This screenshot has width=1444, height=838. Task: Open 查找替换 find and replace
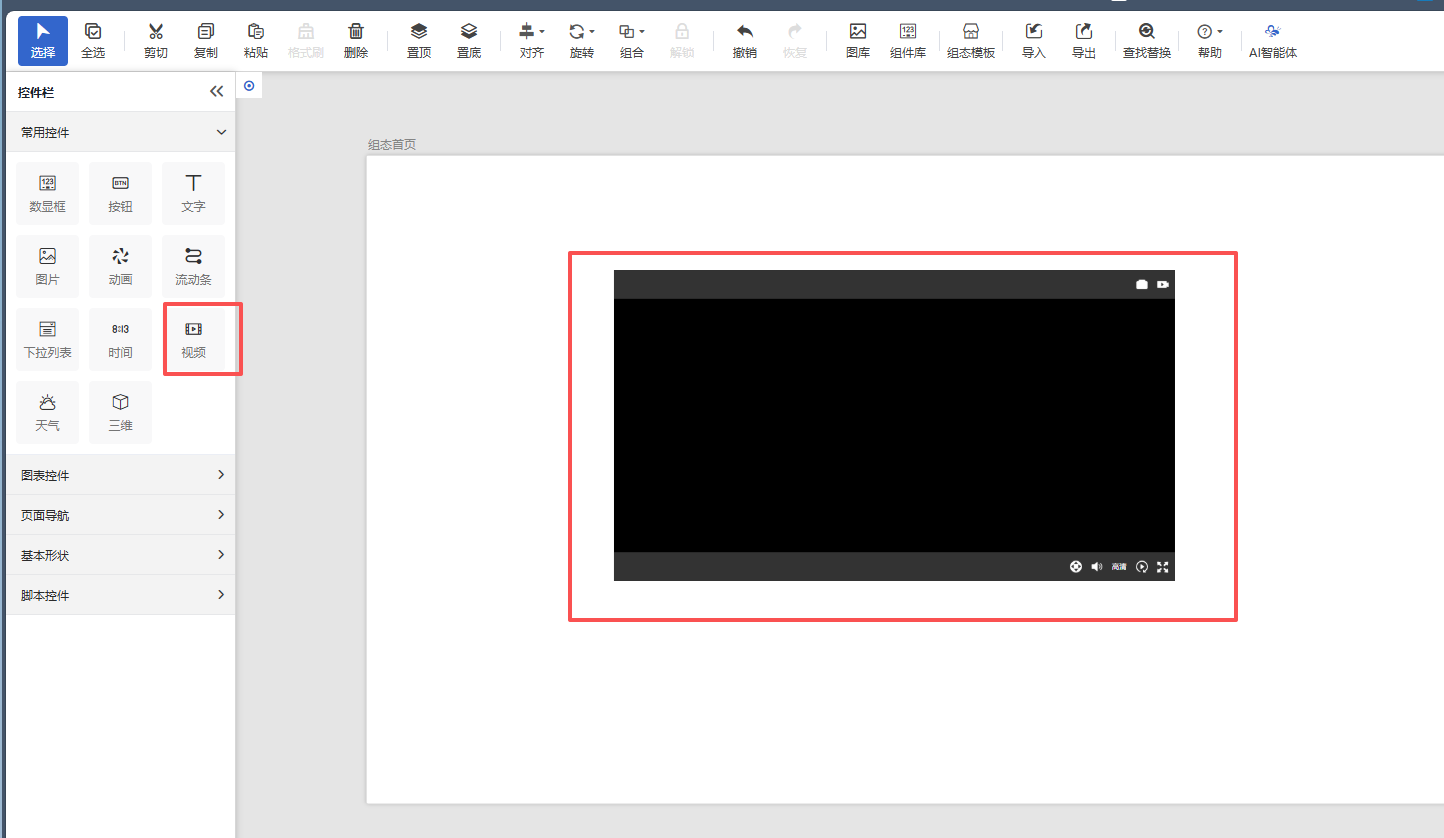click(1147, 40)
